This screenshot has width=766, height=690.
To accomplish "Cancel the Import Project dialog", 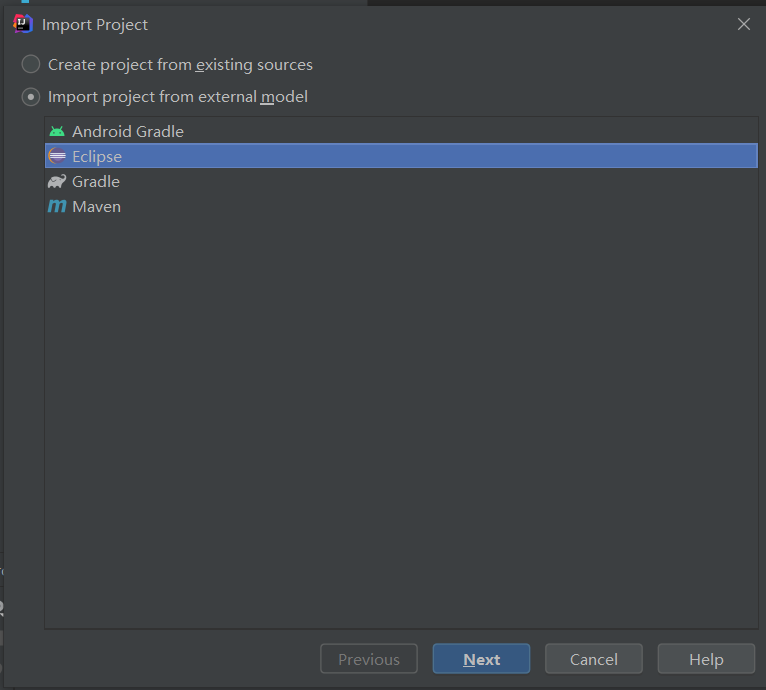I will 594,659.
